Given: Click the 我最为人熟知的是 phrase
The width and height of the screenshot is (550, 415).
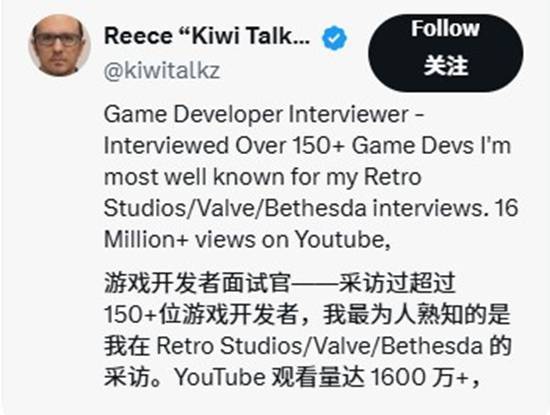Looking at the screenshot, I should [416, 314].
